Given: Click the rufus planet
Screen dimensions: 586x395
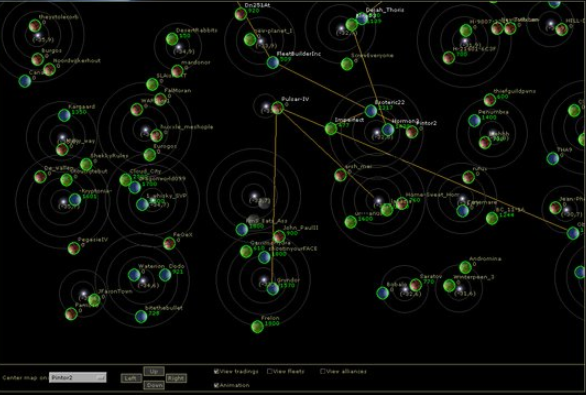Looking at the screenshot, I should [x=468, y=177].
